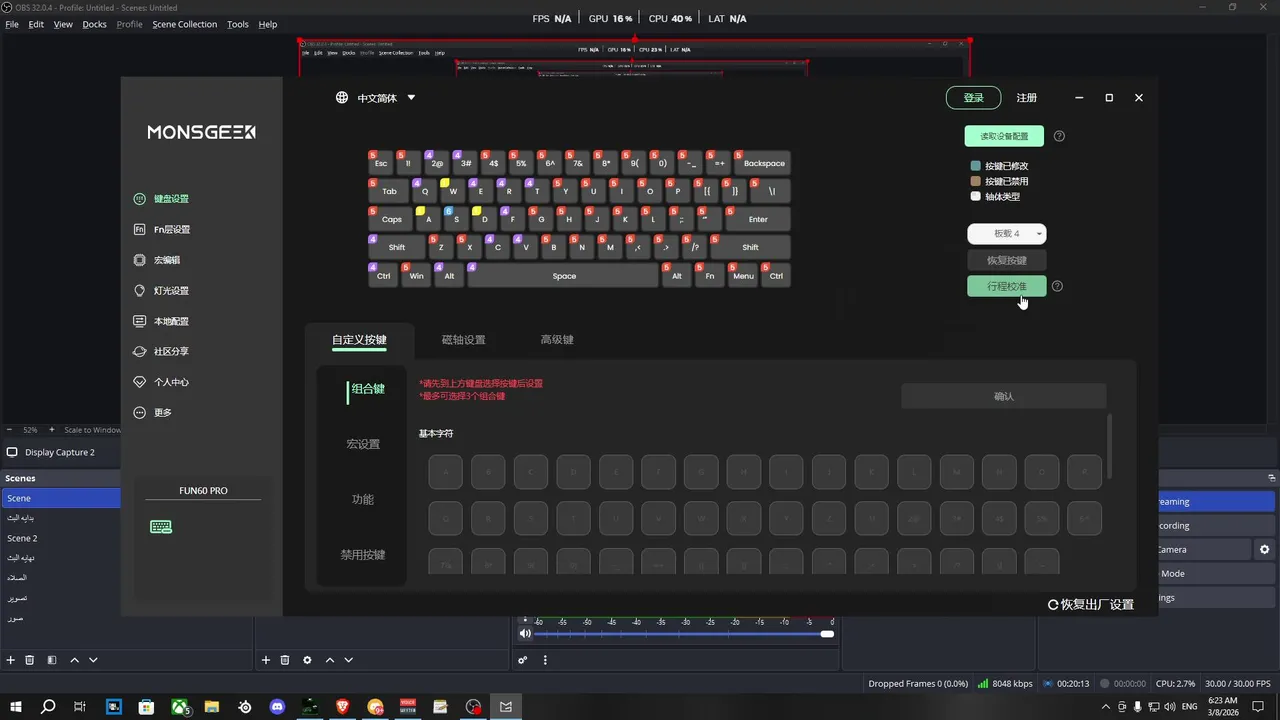
Task: Select 功能 side tab
Action: coord(363,499)
